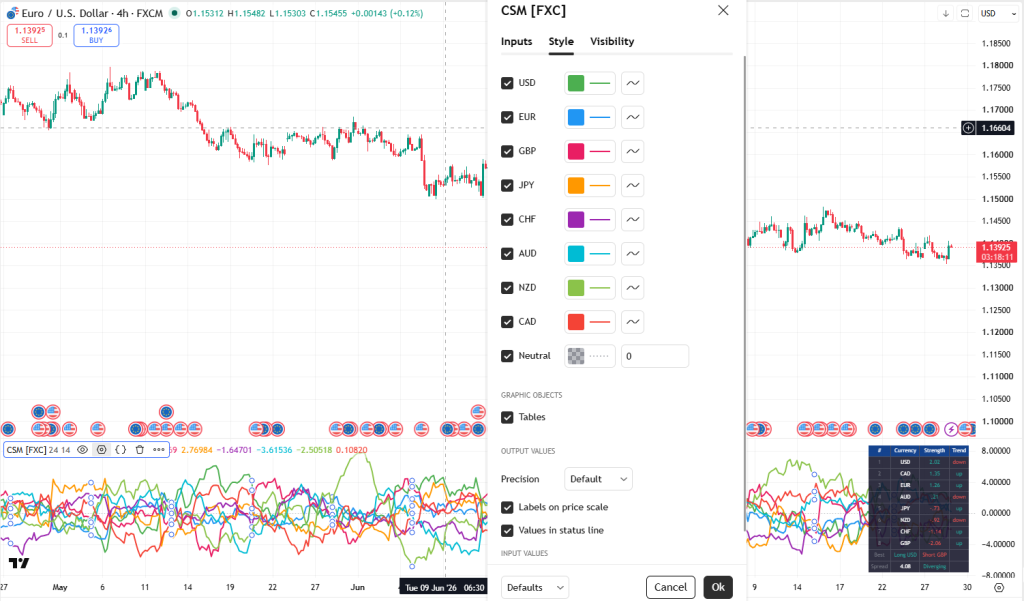Screen dimensions: 1024x601
Task: Open chart settings gear at bottom right
Action: (x=999, y=587)
